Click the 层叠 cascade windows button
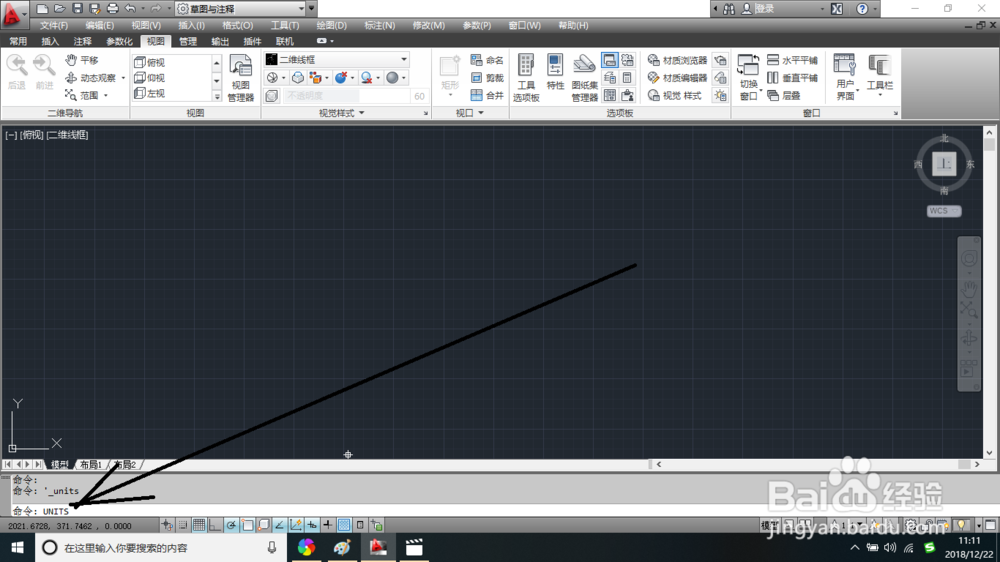Viewport: 1000px width, 562px height. pos(783,96)
